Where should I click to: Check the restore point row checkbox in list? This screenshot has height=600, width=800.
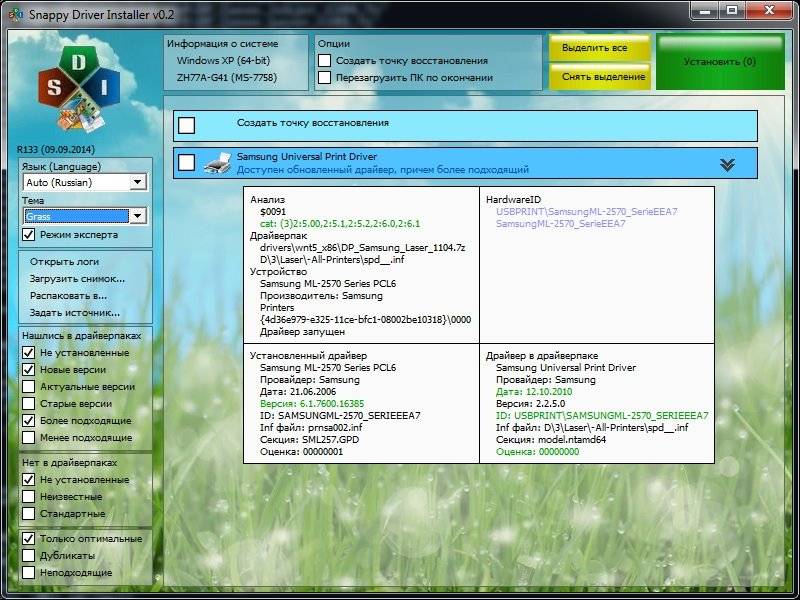(x=187, y=125)
